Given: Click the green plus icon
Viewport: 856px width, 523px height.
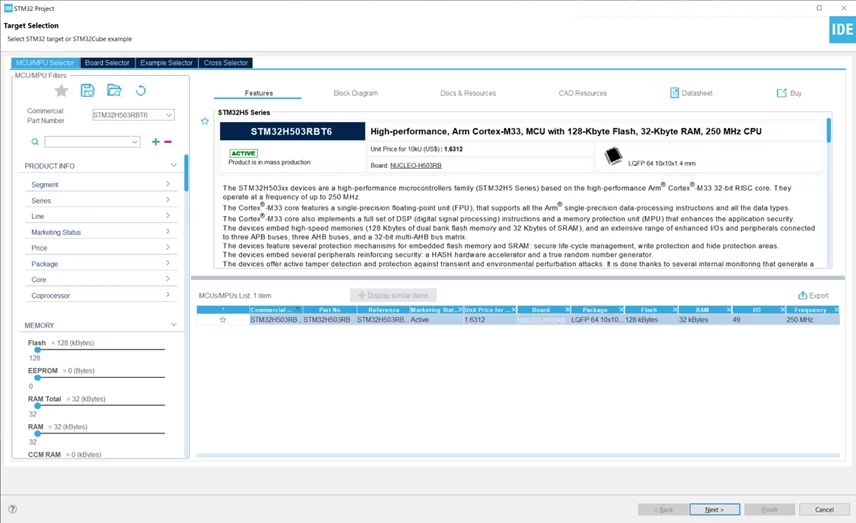Looking at the screenshot, I should (156, 142).
